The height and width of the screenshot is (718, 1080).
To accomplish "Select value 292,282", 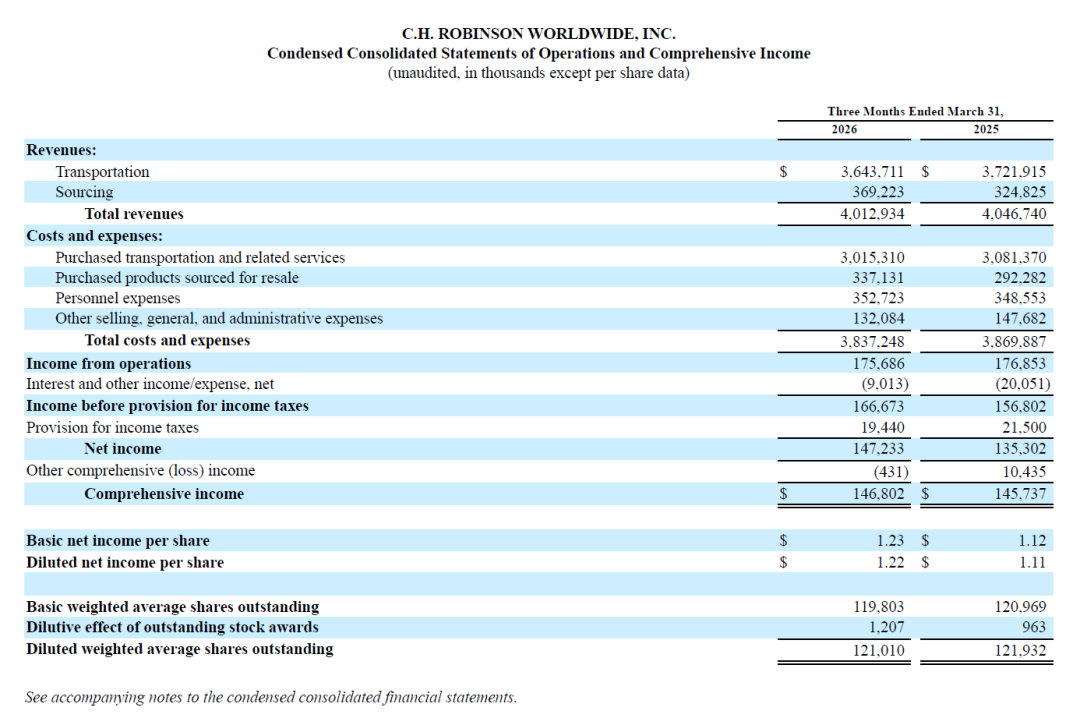I will [x=1020, y=278].
